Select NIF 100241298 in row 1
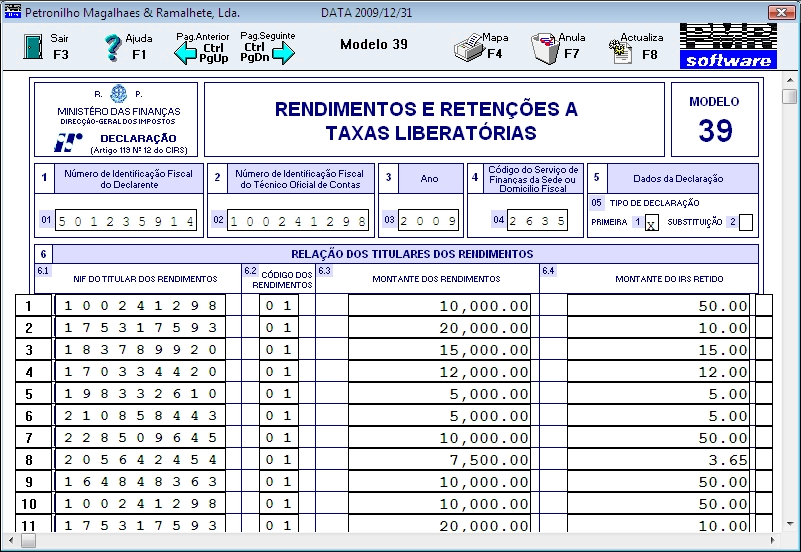 point(140,305)
